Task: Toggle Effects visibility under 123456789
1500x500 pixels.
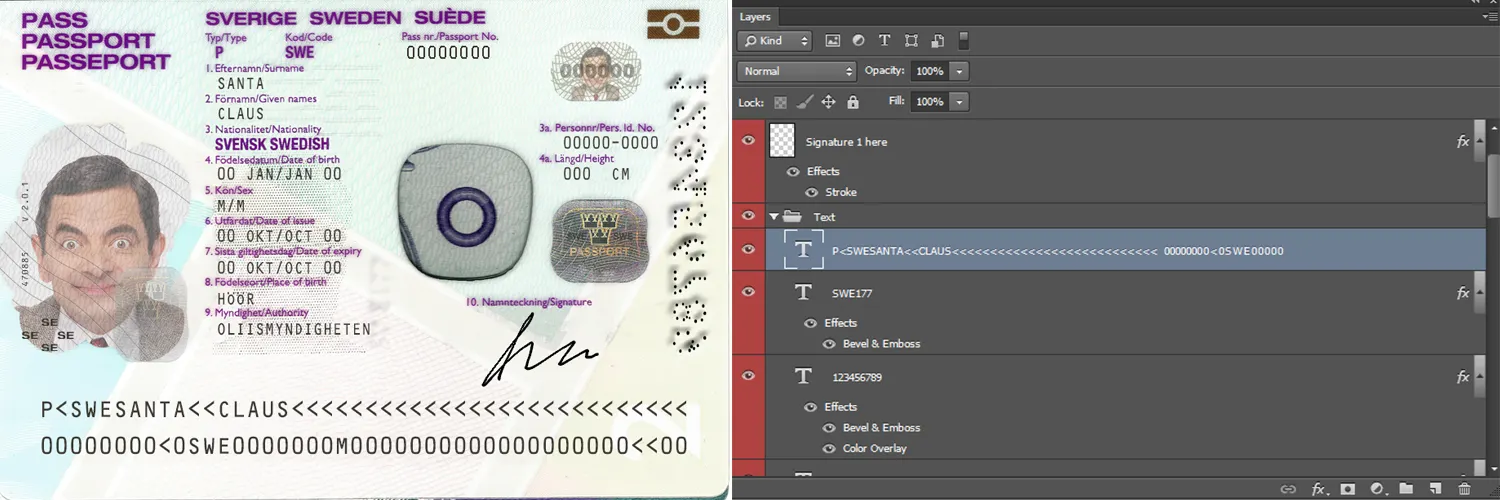Action: click(x=811, y=406)
